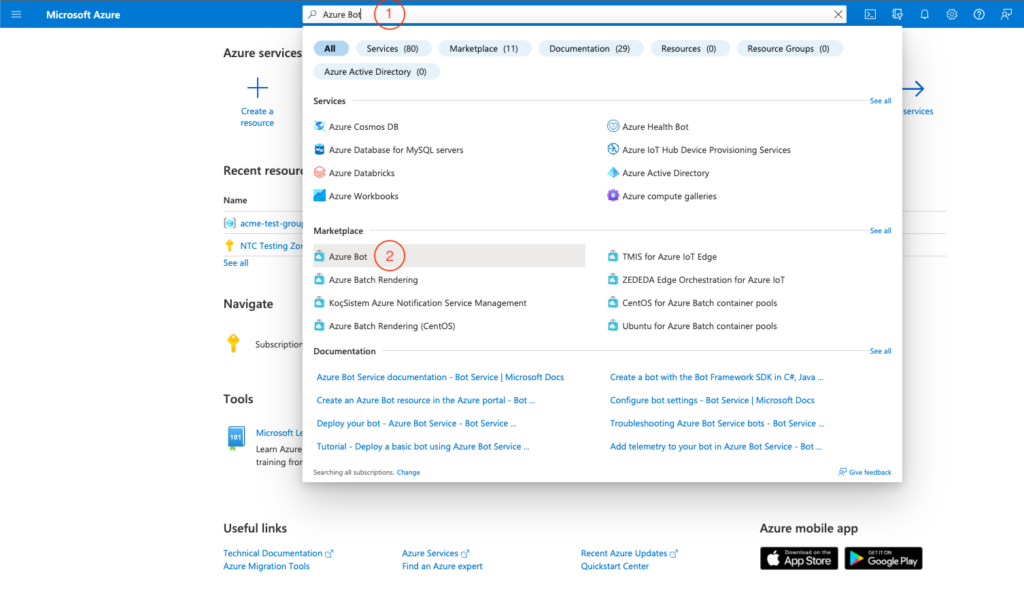Viewport: 1024px width, 593px height.
Task: Open the Help question mark icon
Action: [x=978, y=14]
